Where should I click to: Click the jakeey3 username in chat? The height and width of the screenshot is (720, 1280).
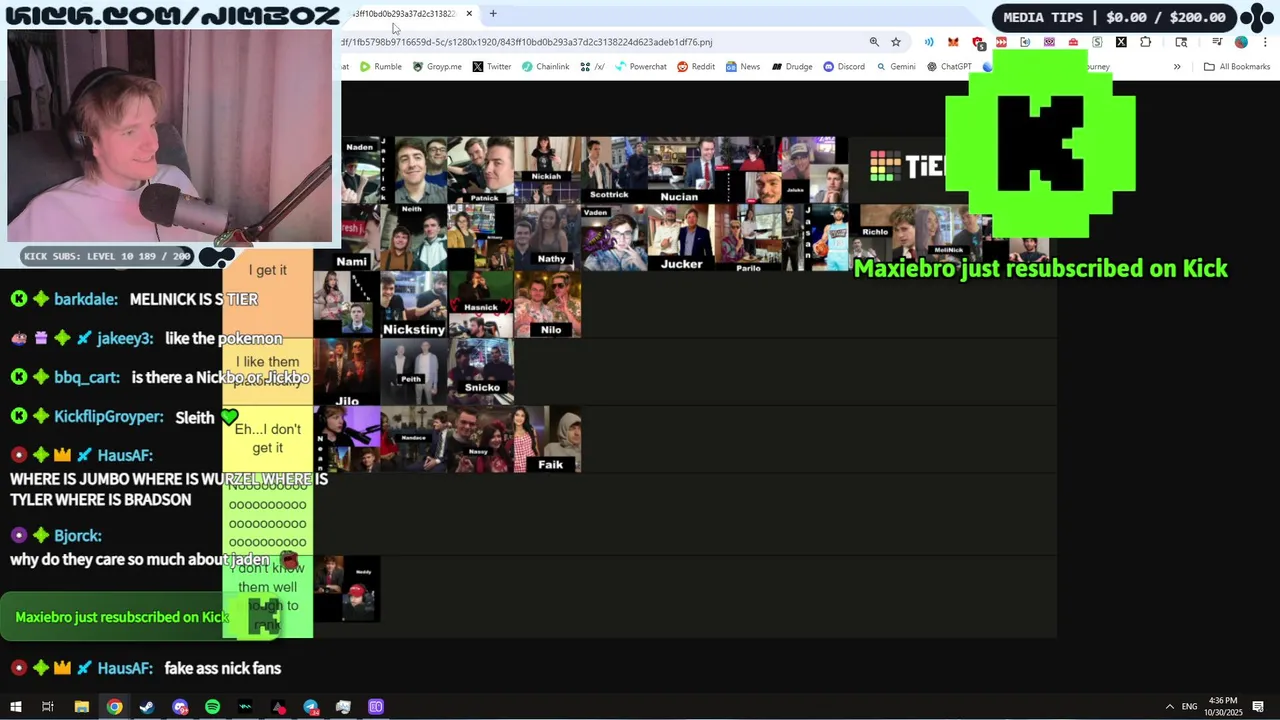[x=126, y=338]
